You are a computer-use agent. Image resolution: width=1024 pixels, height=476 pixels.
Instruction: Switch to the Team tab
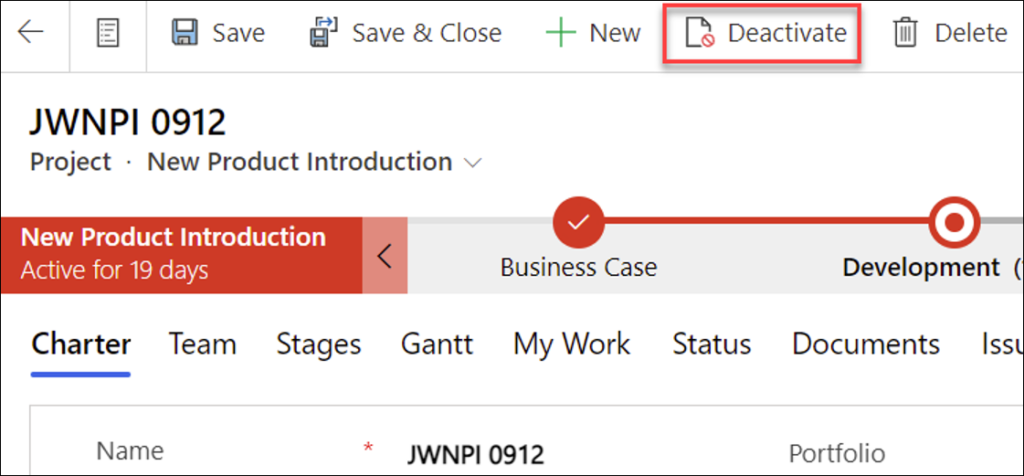click(x=202, y=345)
